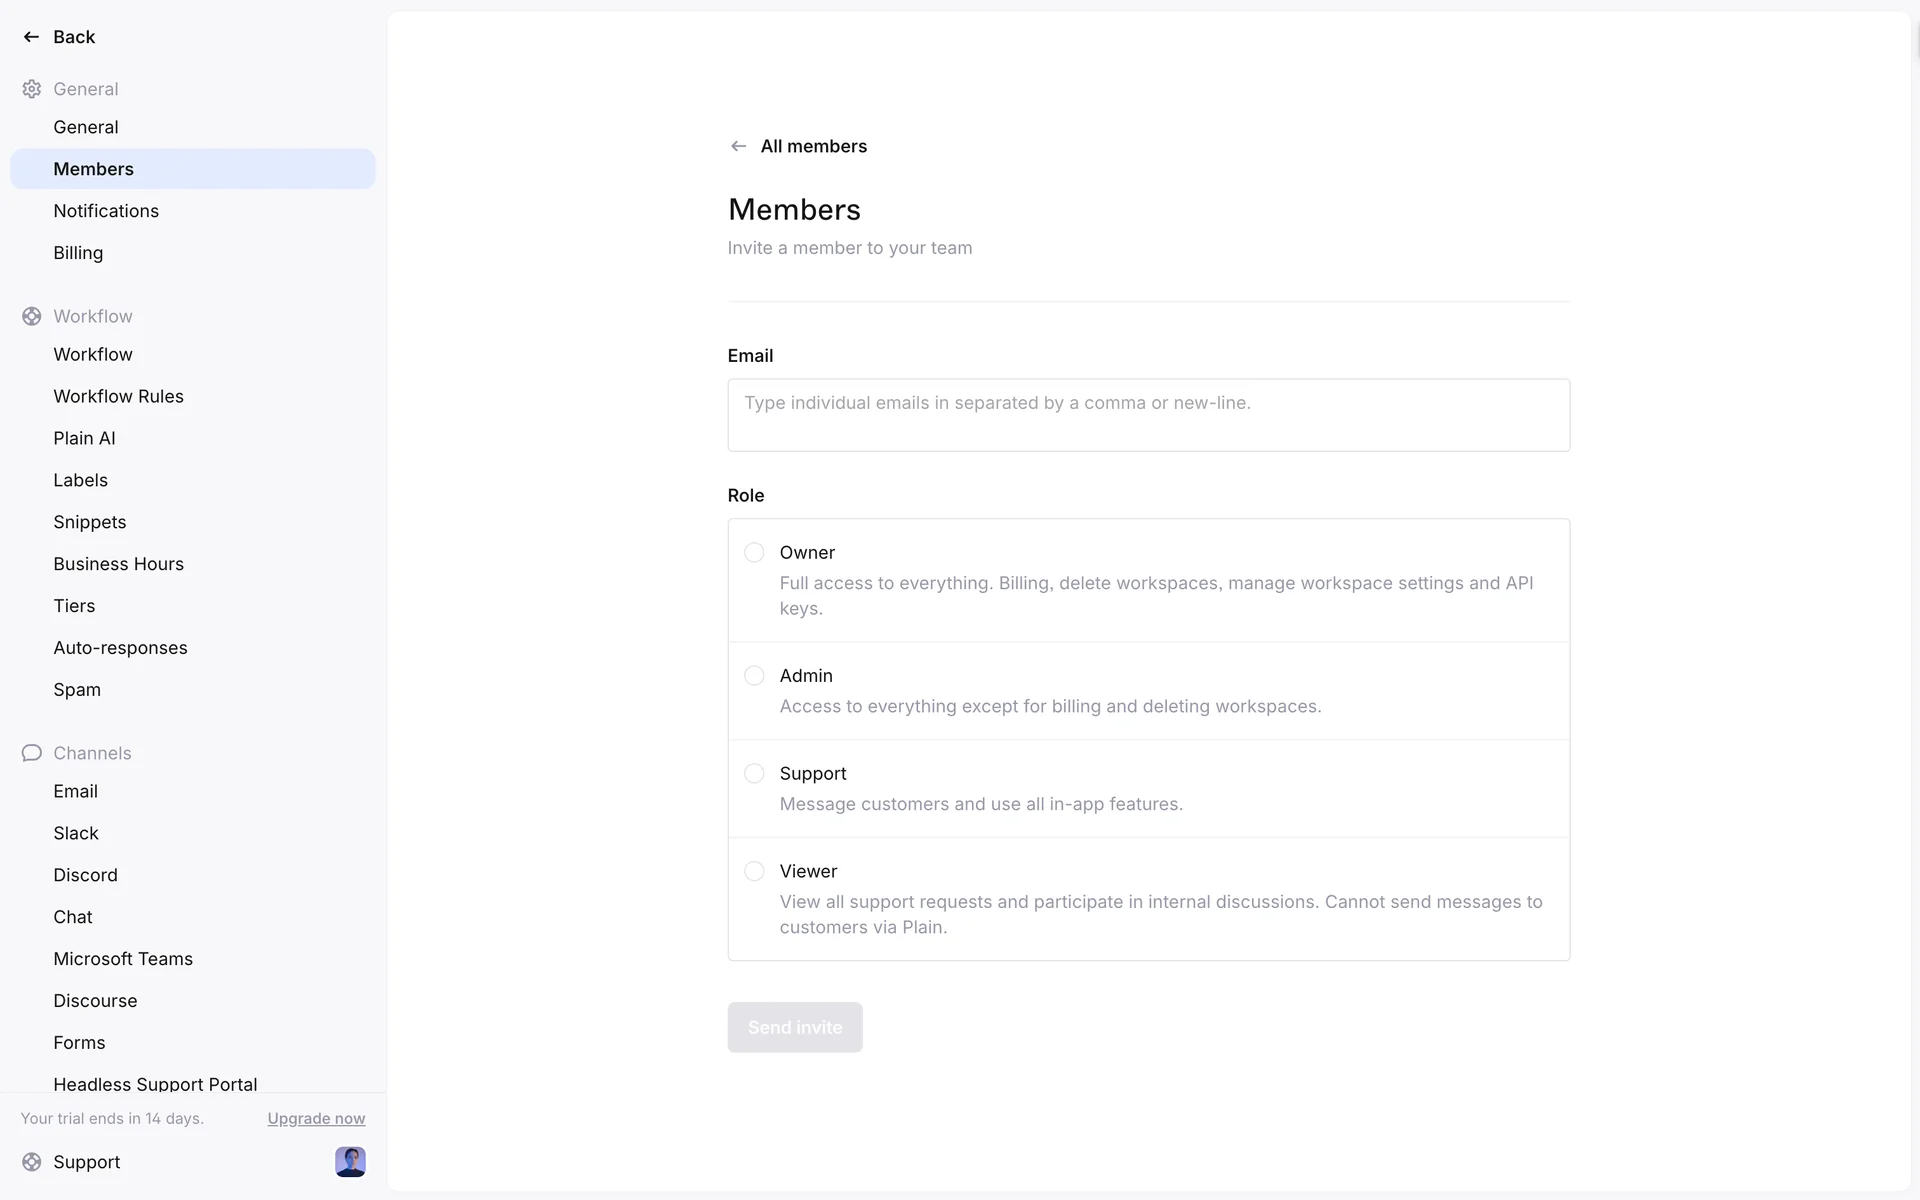Click the Channels speech bubble icon
This screenshot has width=1920, height=1200.
pyautogui.click(x=32, y=753)
